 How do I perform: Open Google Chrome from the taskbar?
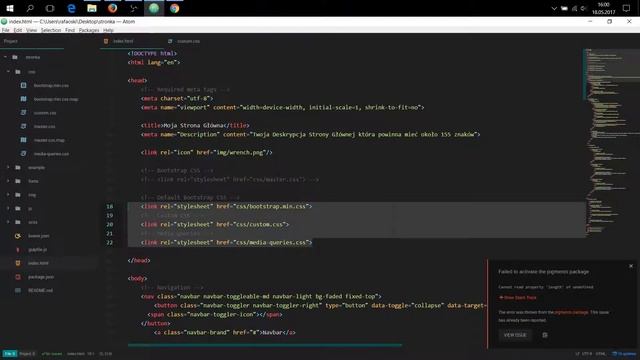[x=175, y=8]
